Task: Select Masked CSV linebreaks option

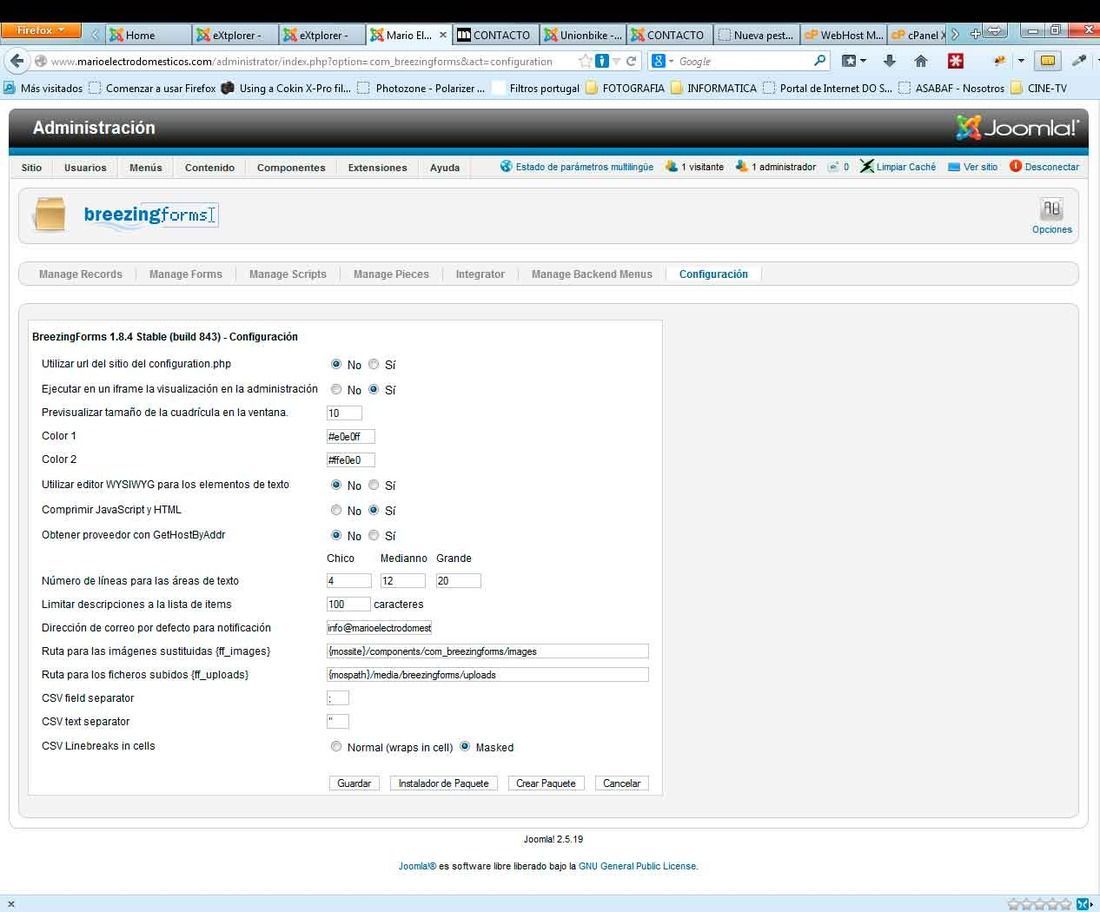Action: click(x=464, y=747)
